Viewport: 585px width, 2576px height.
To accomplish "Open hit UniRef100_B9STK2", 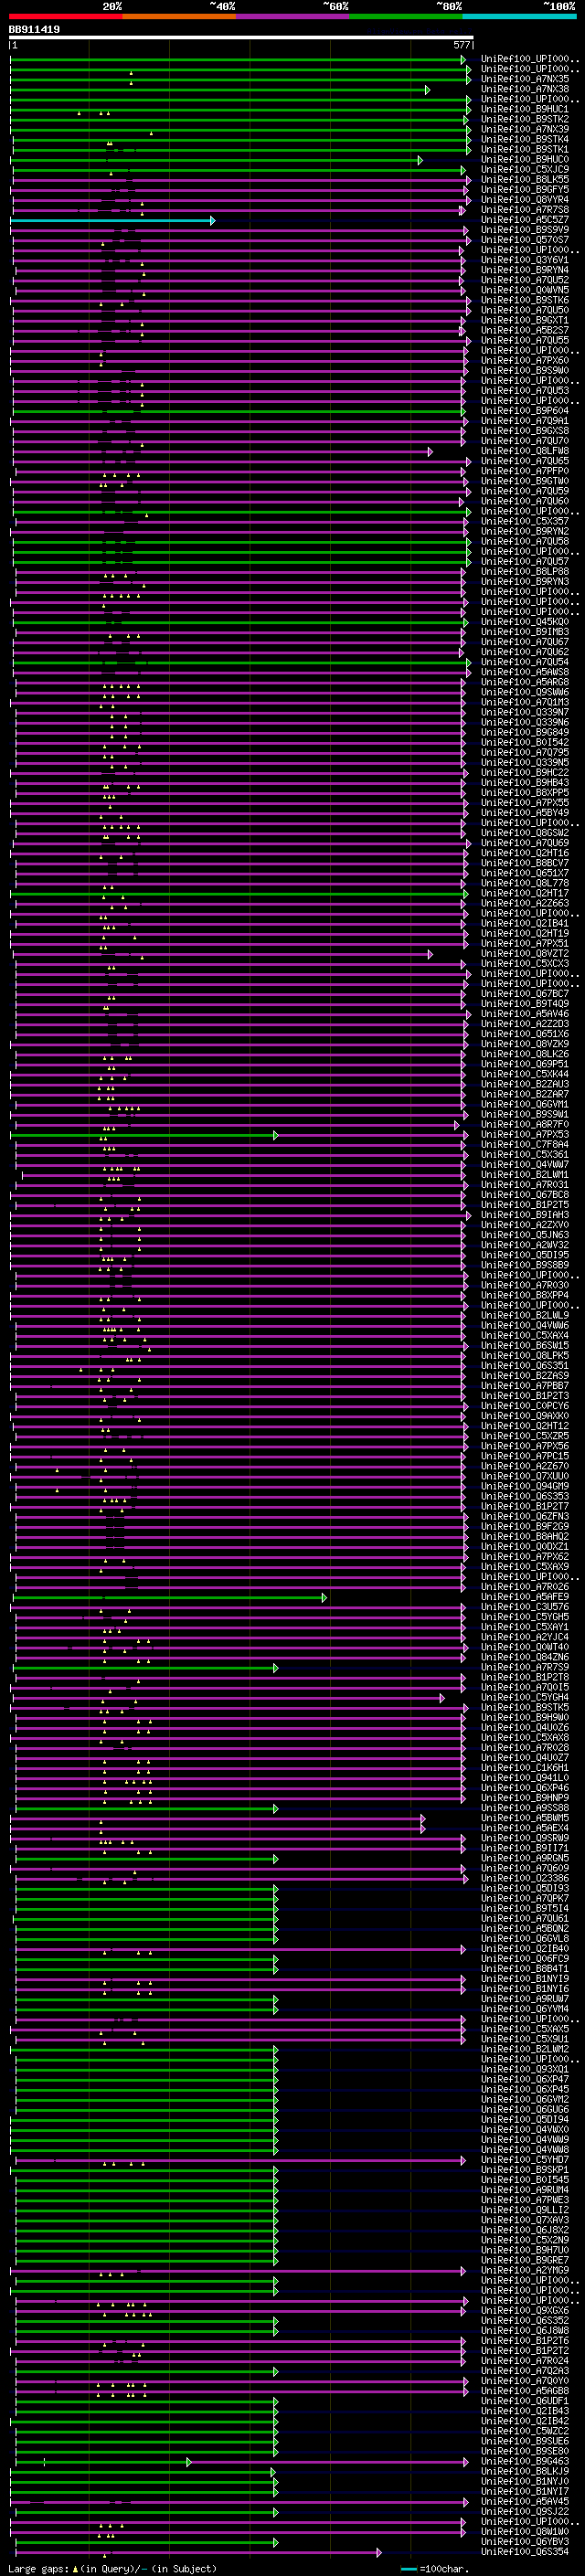I will (525, 119).
